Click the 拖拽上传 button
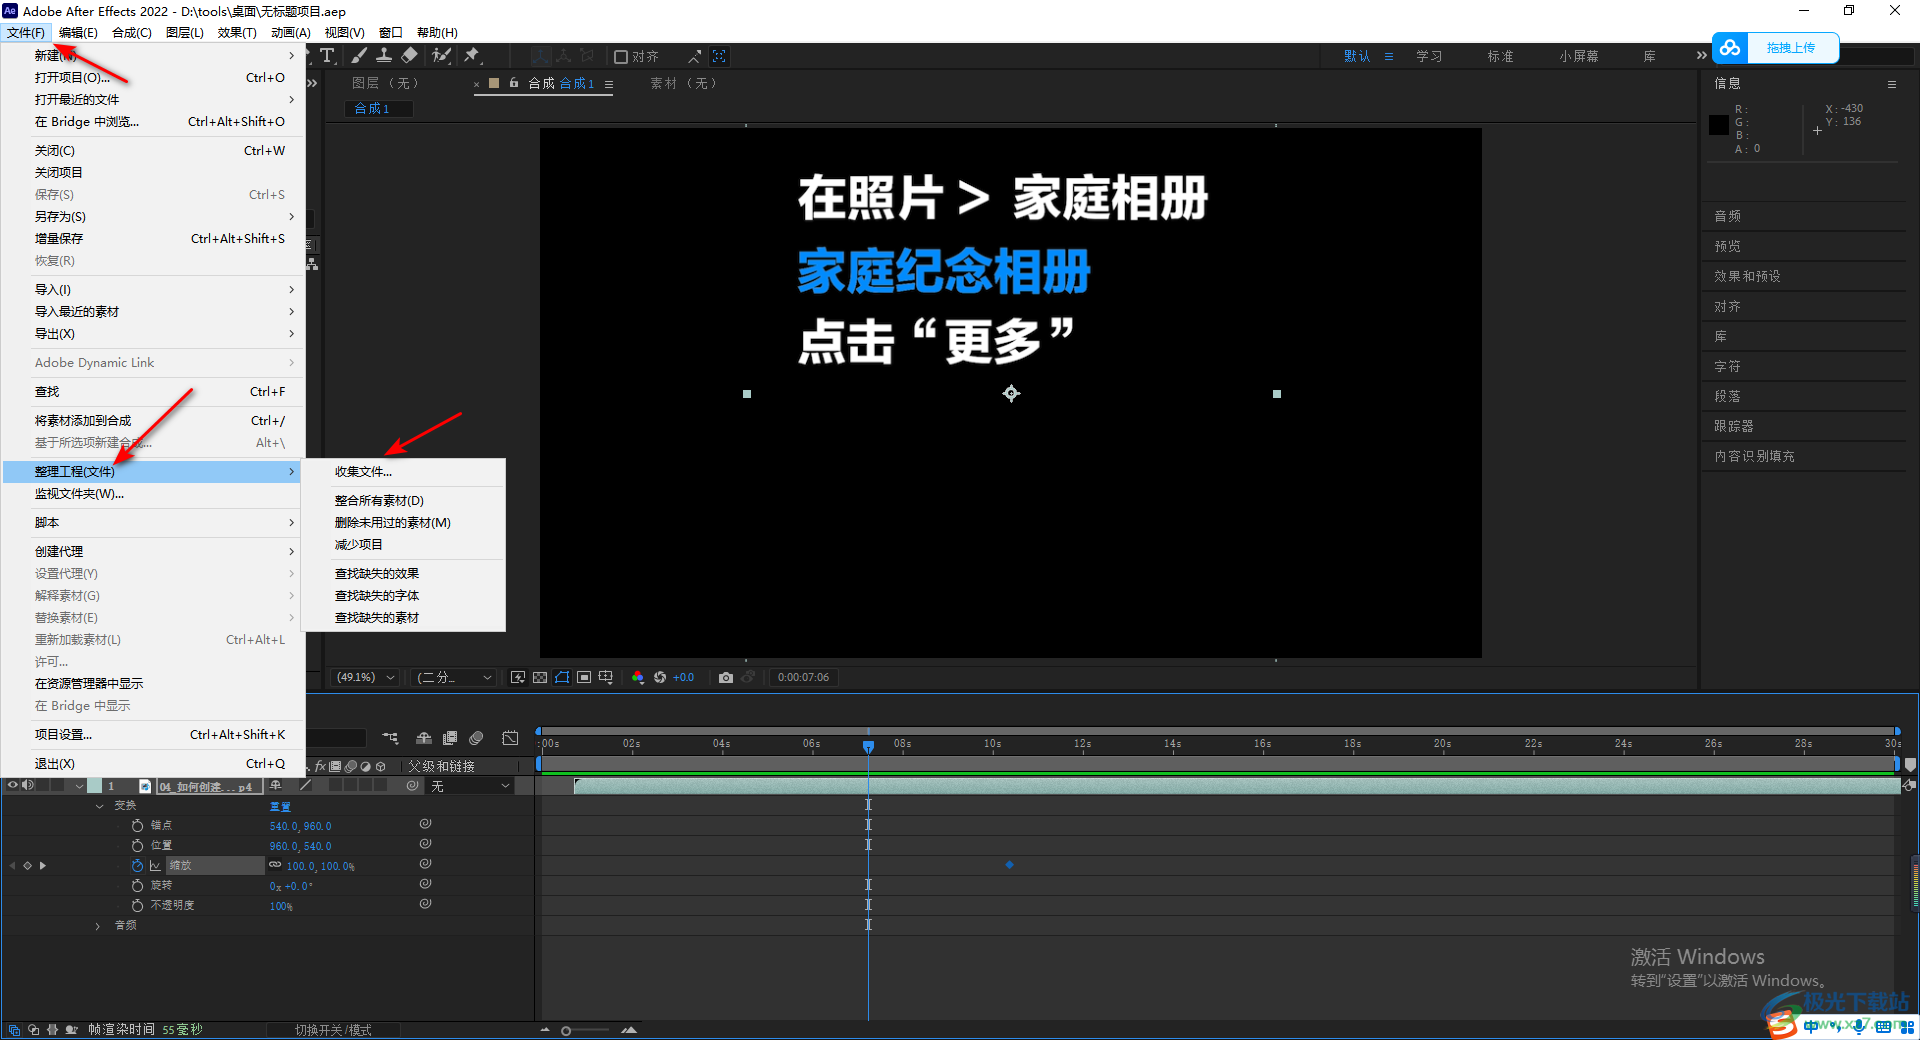Viewport: 1920px width, 1040px height. [x=1790, y=47]
